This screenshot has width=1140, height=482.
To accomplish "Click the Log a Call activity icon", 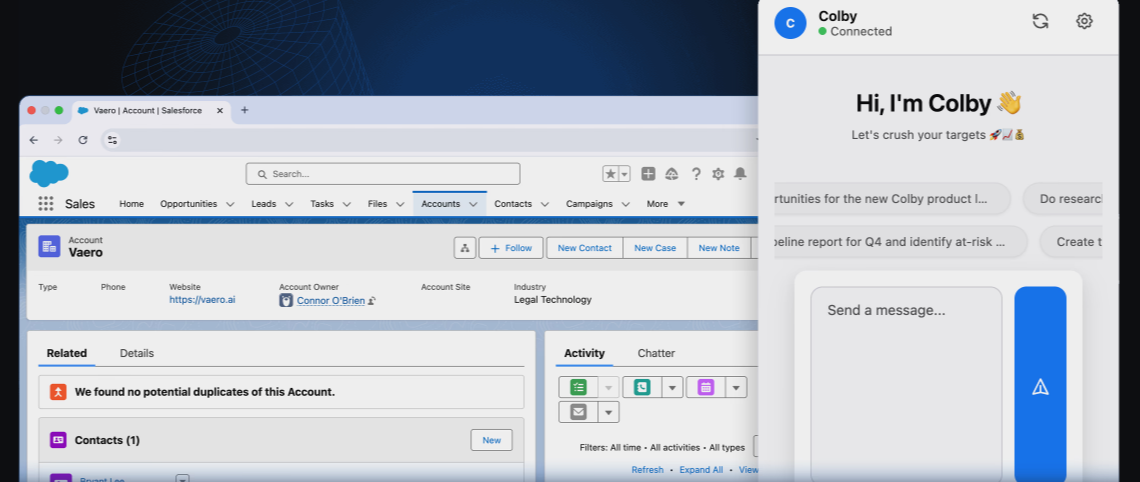I will [x=642, y=387].
